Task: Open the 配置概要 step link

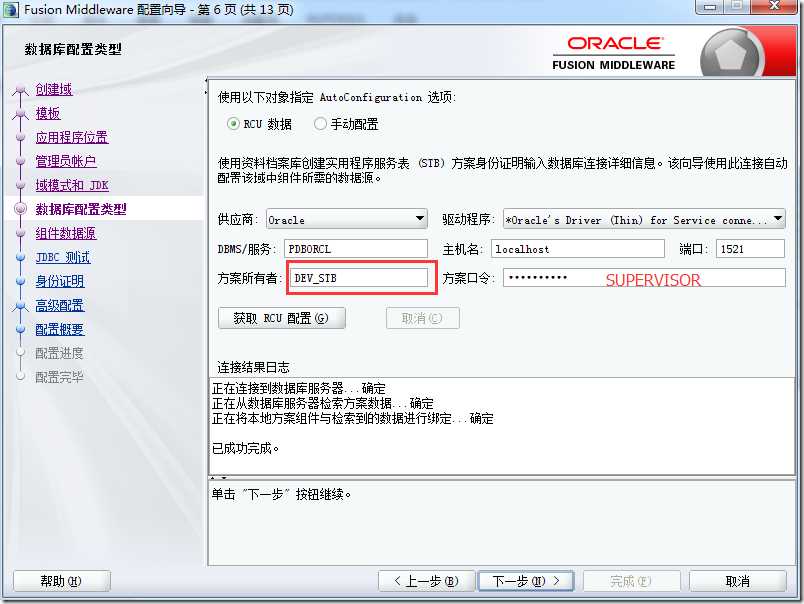Action: [x=60, y=330]
